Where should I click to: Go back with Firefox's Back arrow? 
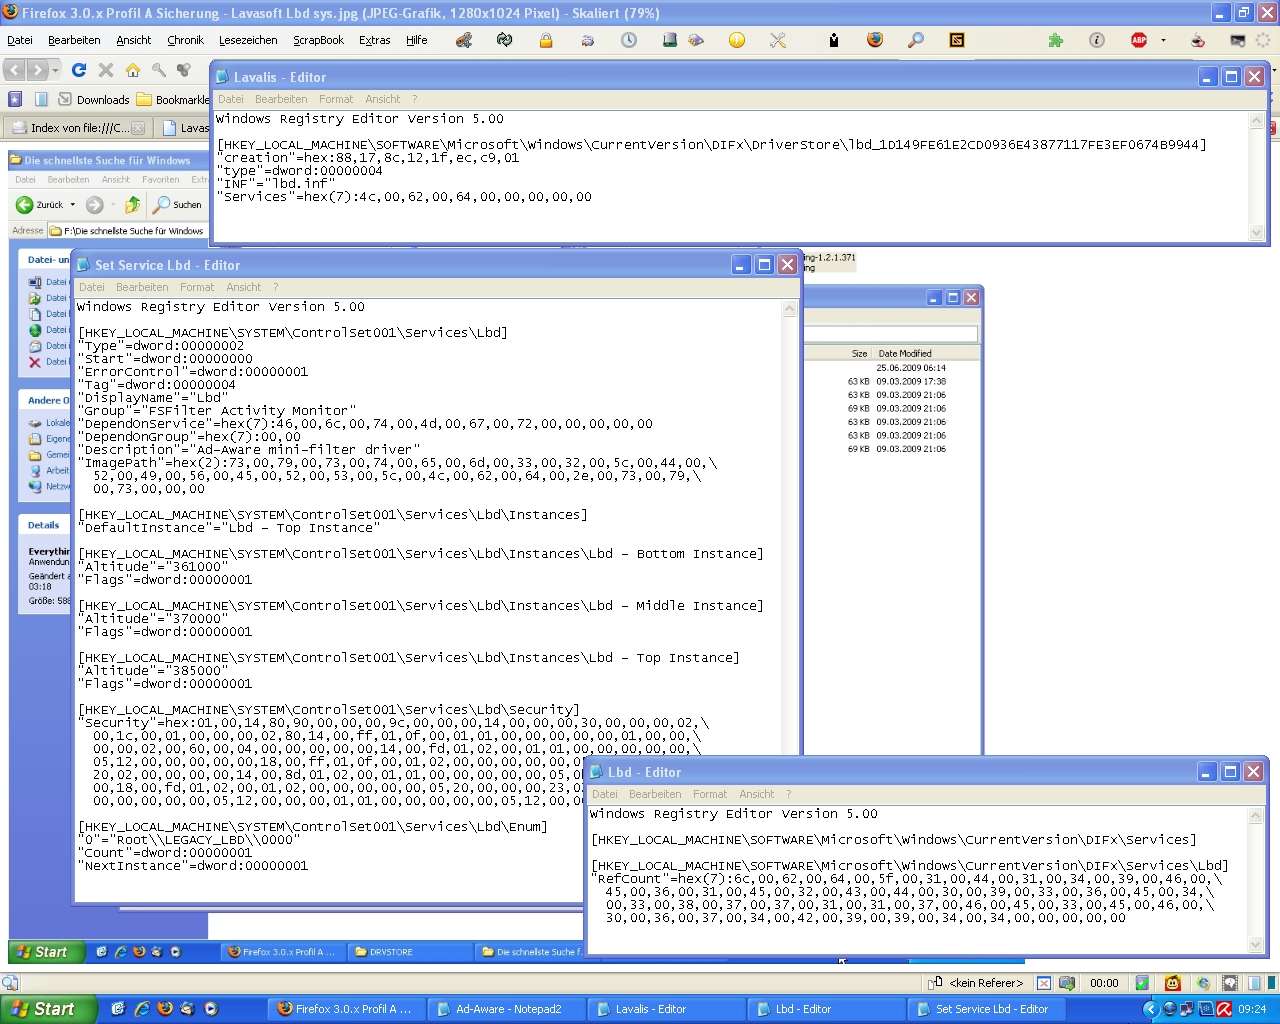click(14, 70)
